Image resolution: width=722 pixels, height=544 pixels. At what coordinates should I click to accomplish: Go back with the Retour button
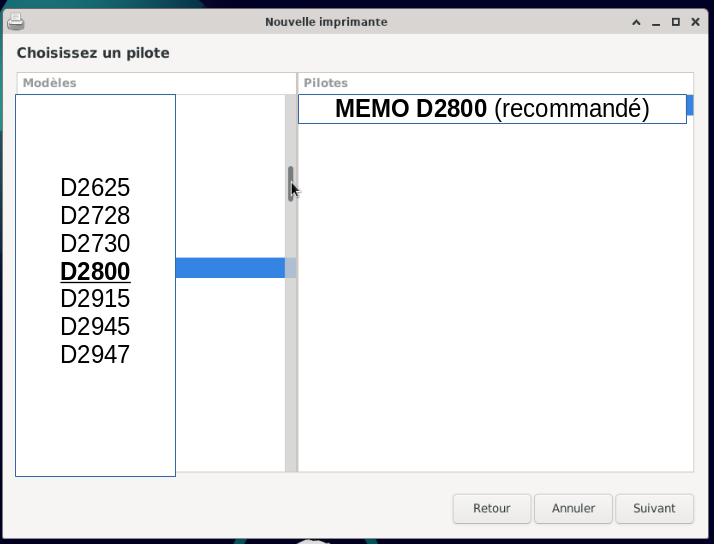(x=492, y=509)
